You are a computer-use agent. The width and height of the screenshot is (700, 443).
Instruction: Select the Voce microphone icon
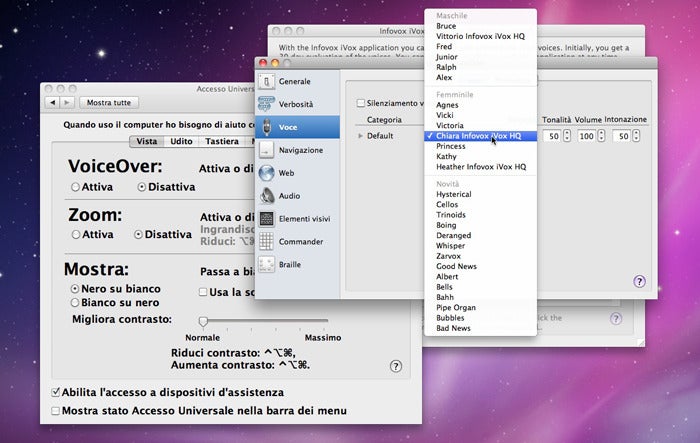(x=267, y=127)
